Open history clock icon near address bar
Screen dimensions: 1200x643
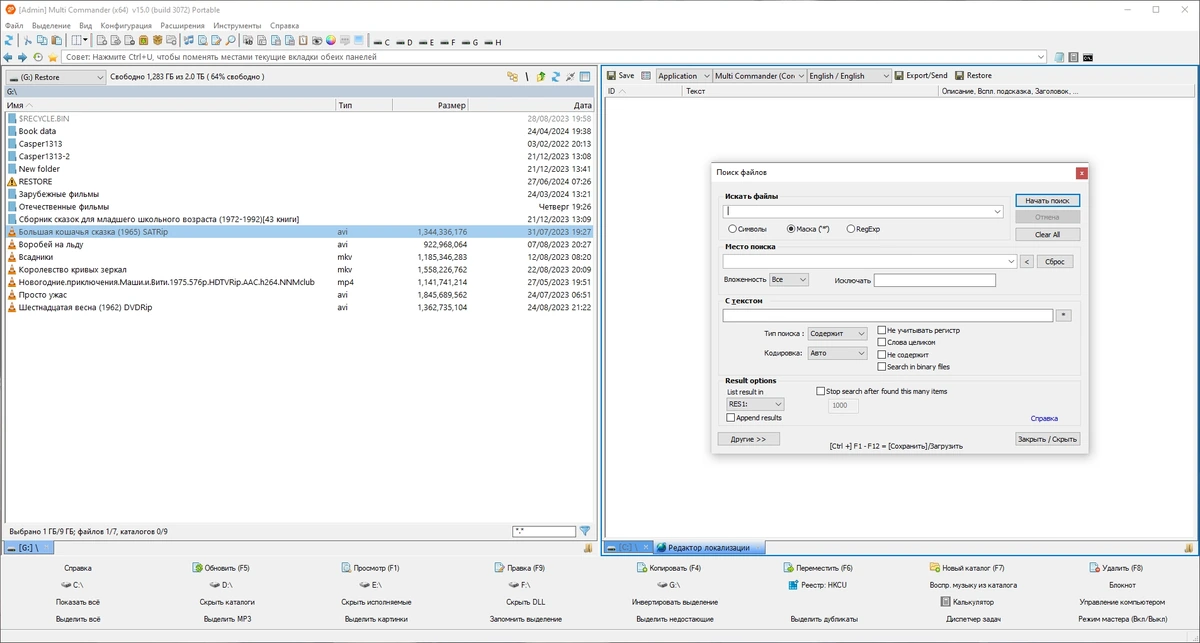tap(38, 57)
